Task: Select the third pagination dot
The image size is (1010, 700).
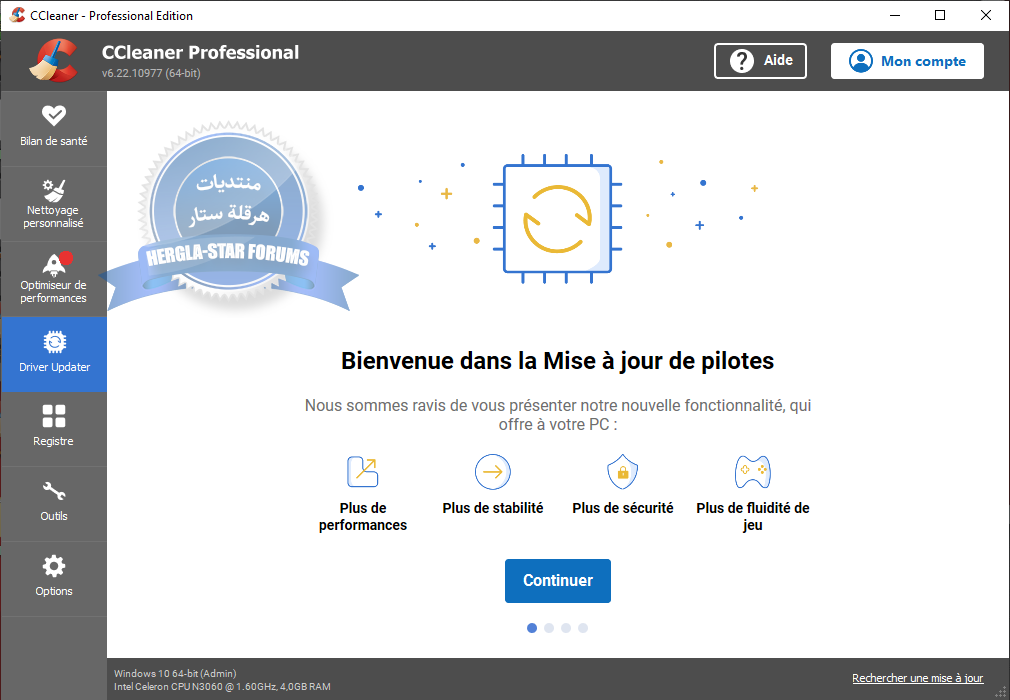Action: [566, 628]
